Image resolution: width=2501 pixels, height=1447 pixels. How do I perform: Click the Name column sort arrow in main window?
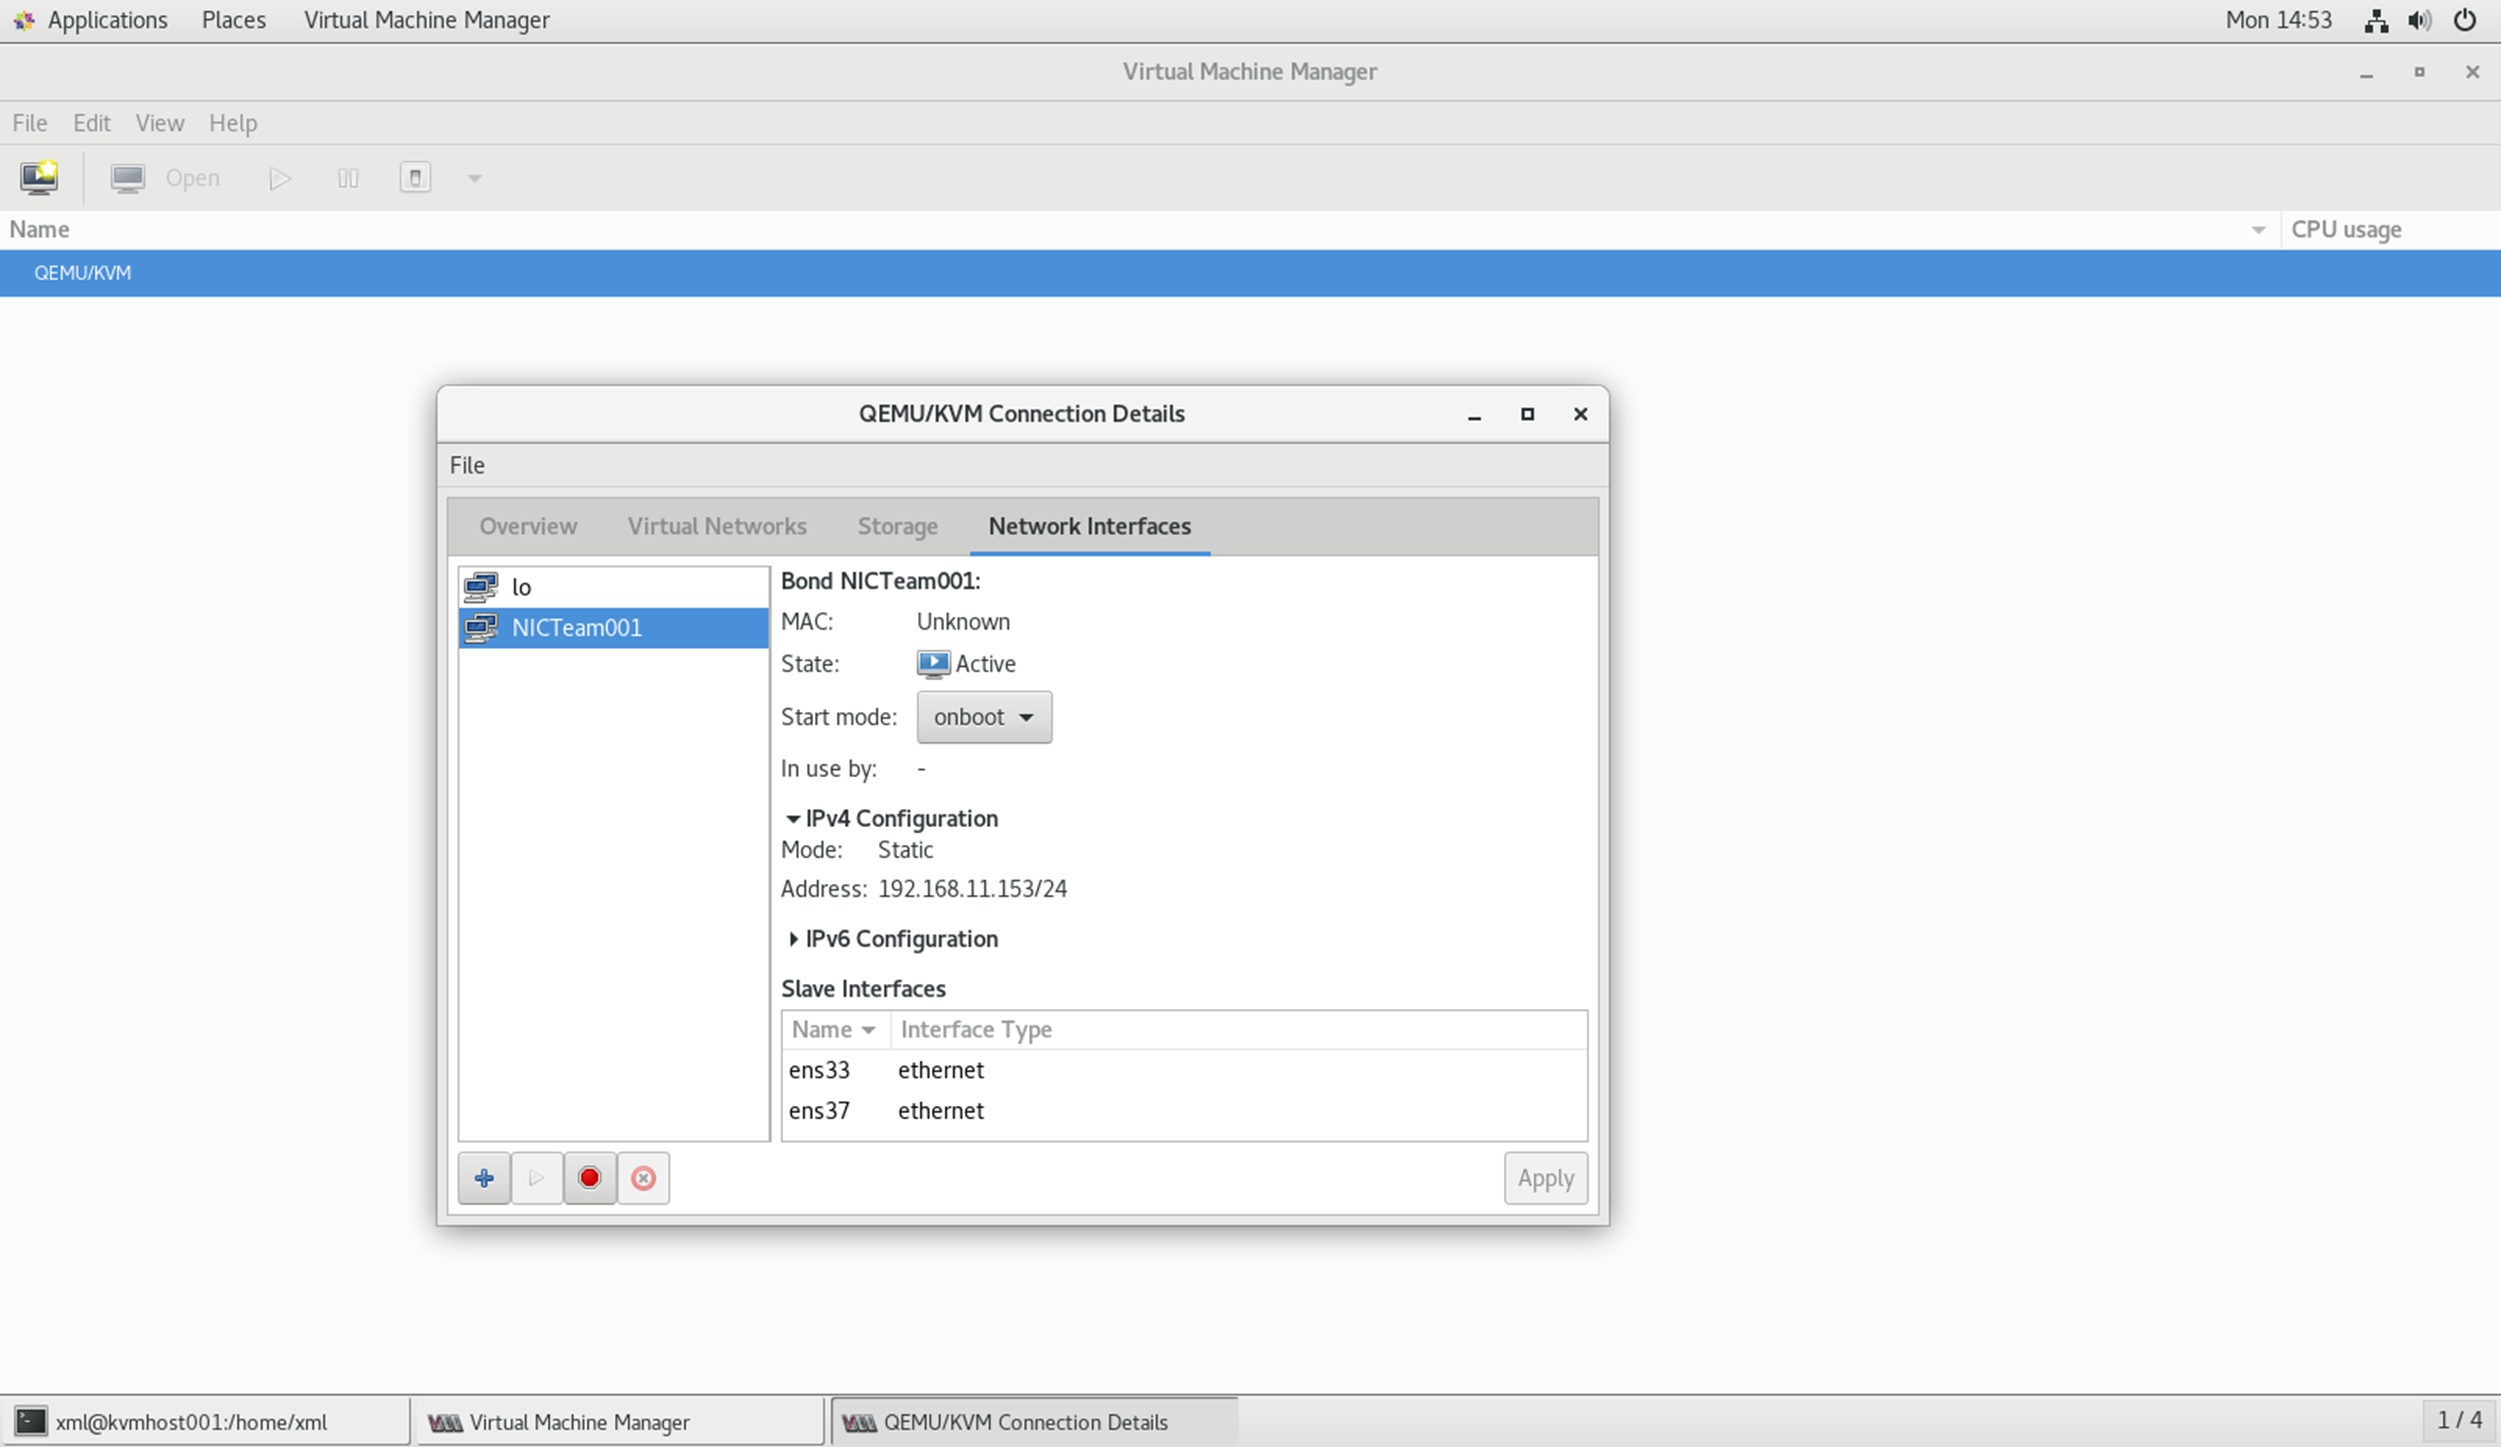coord(2258,230)
